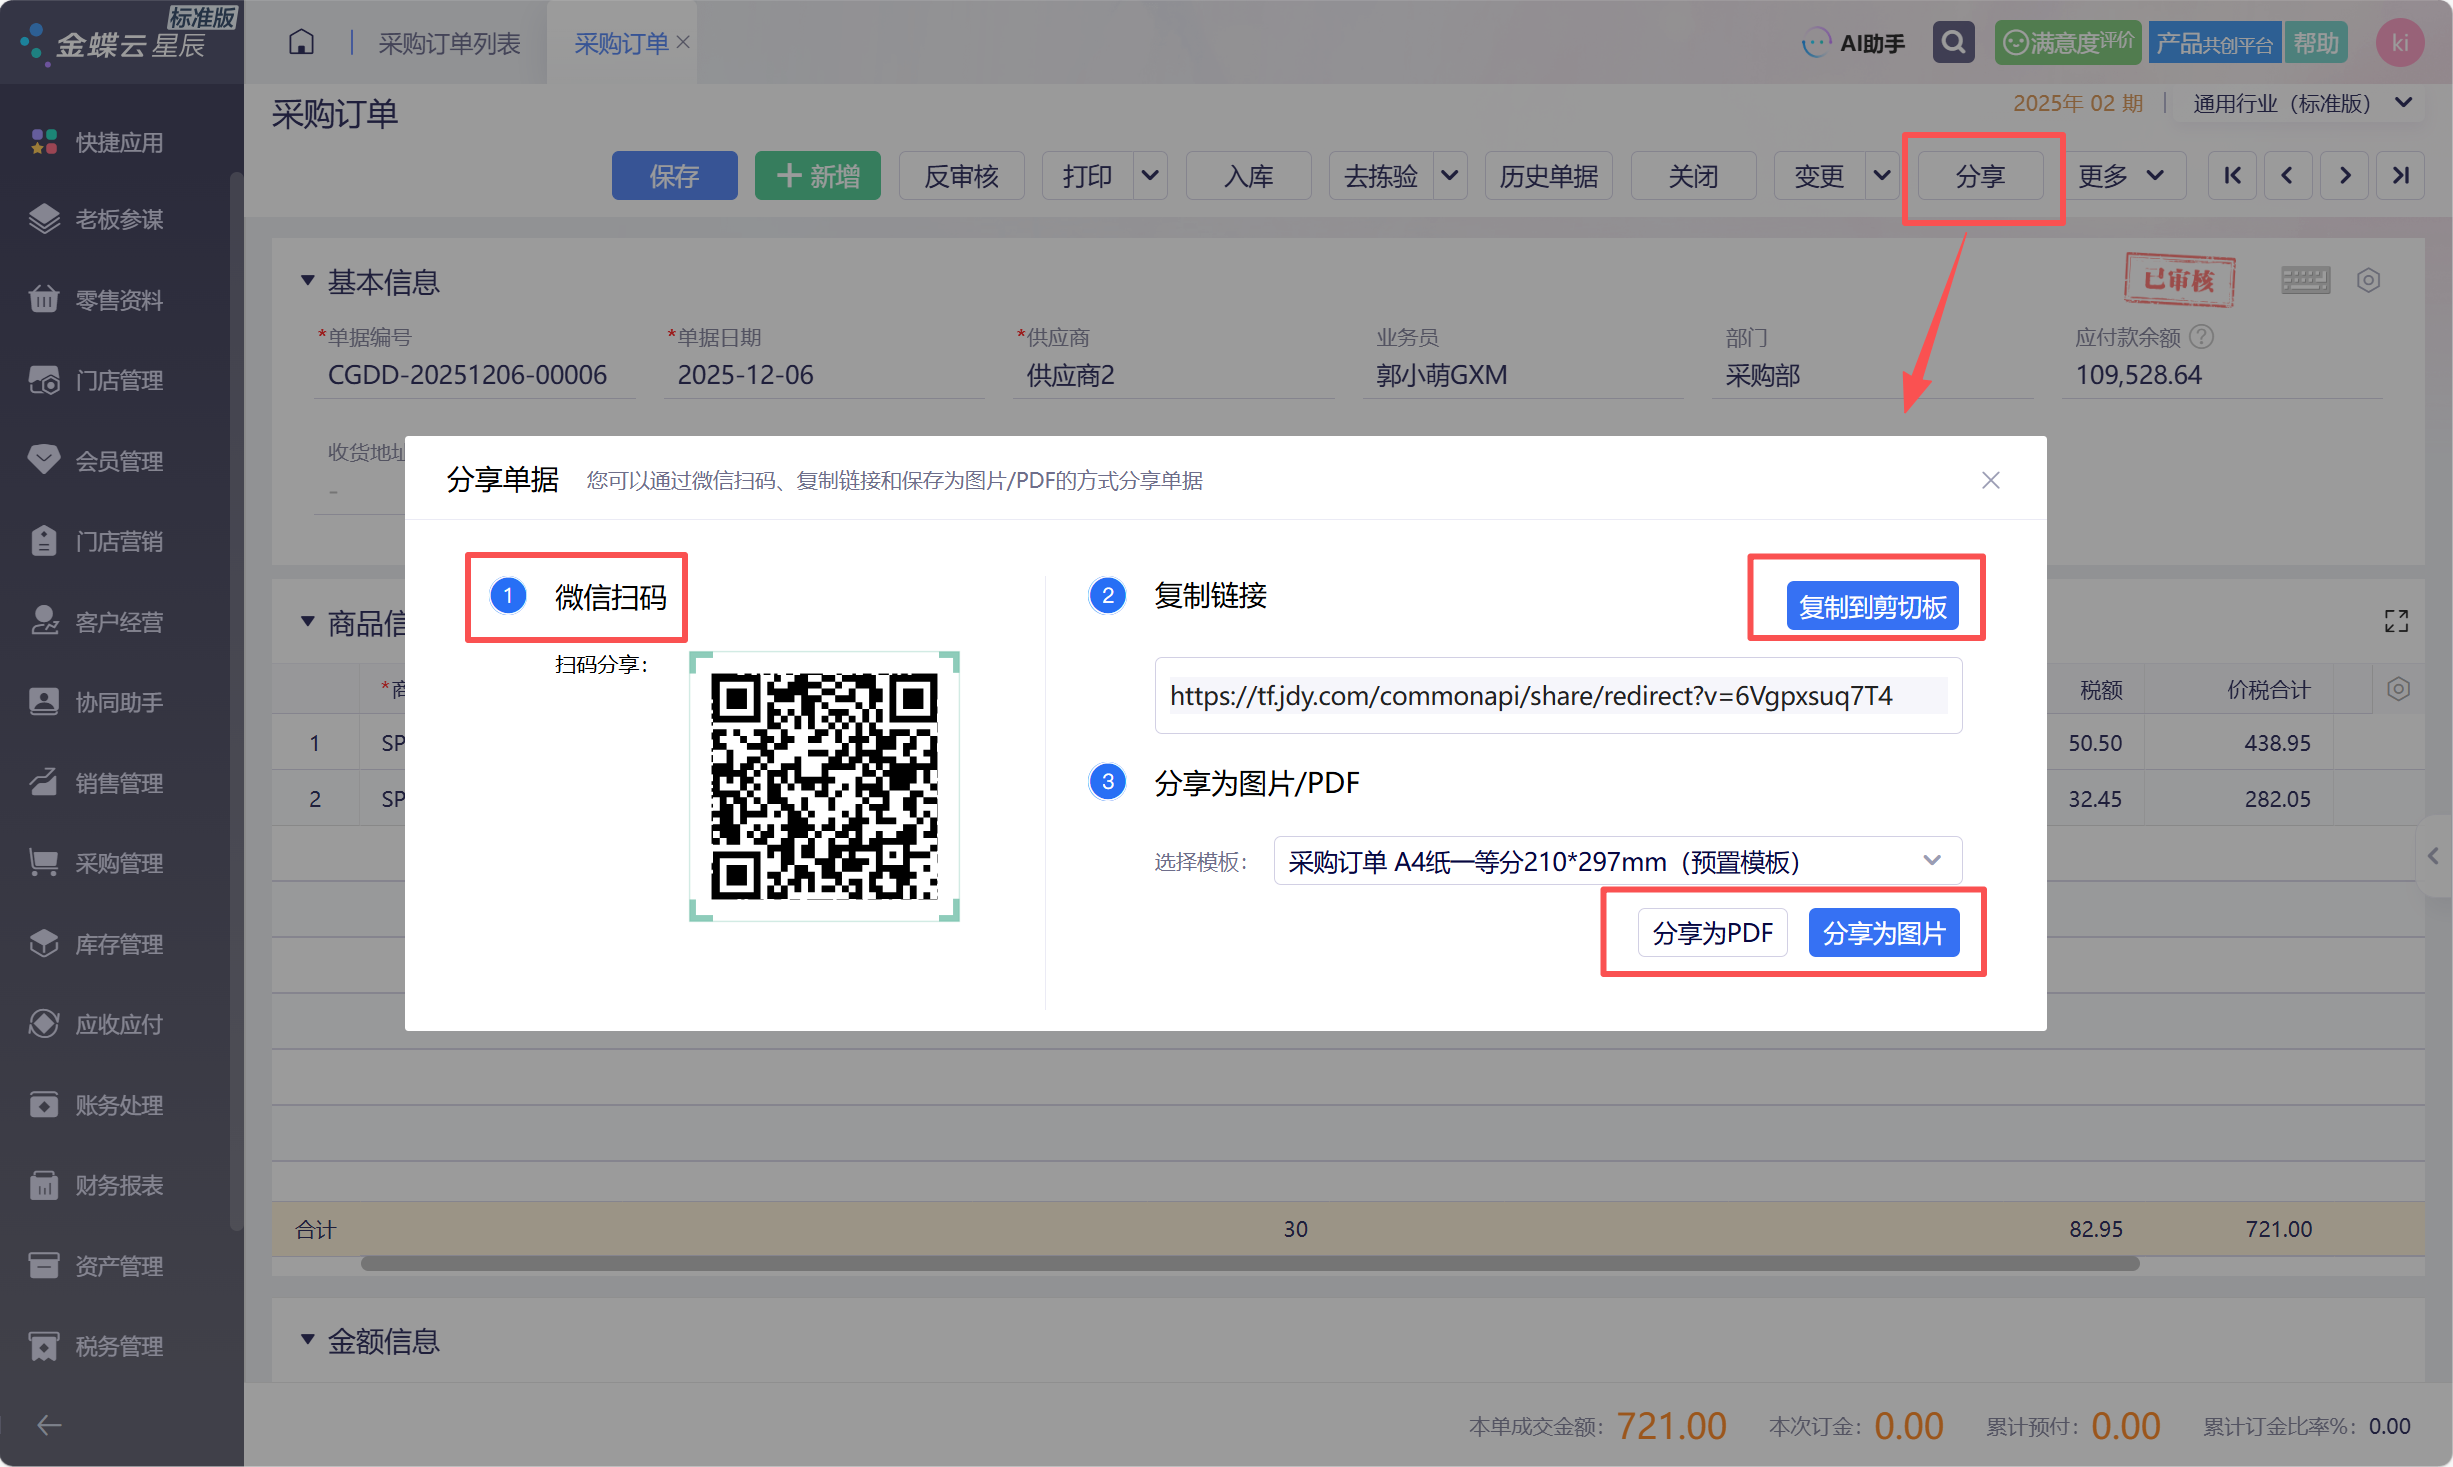The width and height of the screenshot is (2453, 1467).
Task: Switch to the 采购订单列表 tab
Action: click(x=449, y=43)
